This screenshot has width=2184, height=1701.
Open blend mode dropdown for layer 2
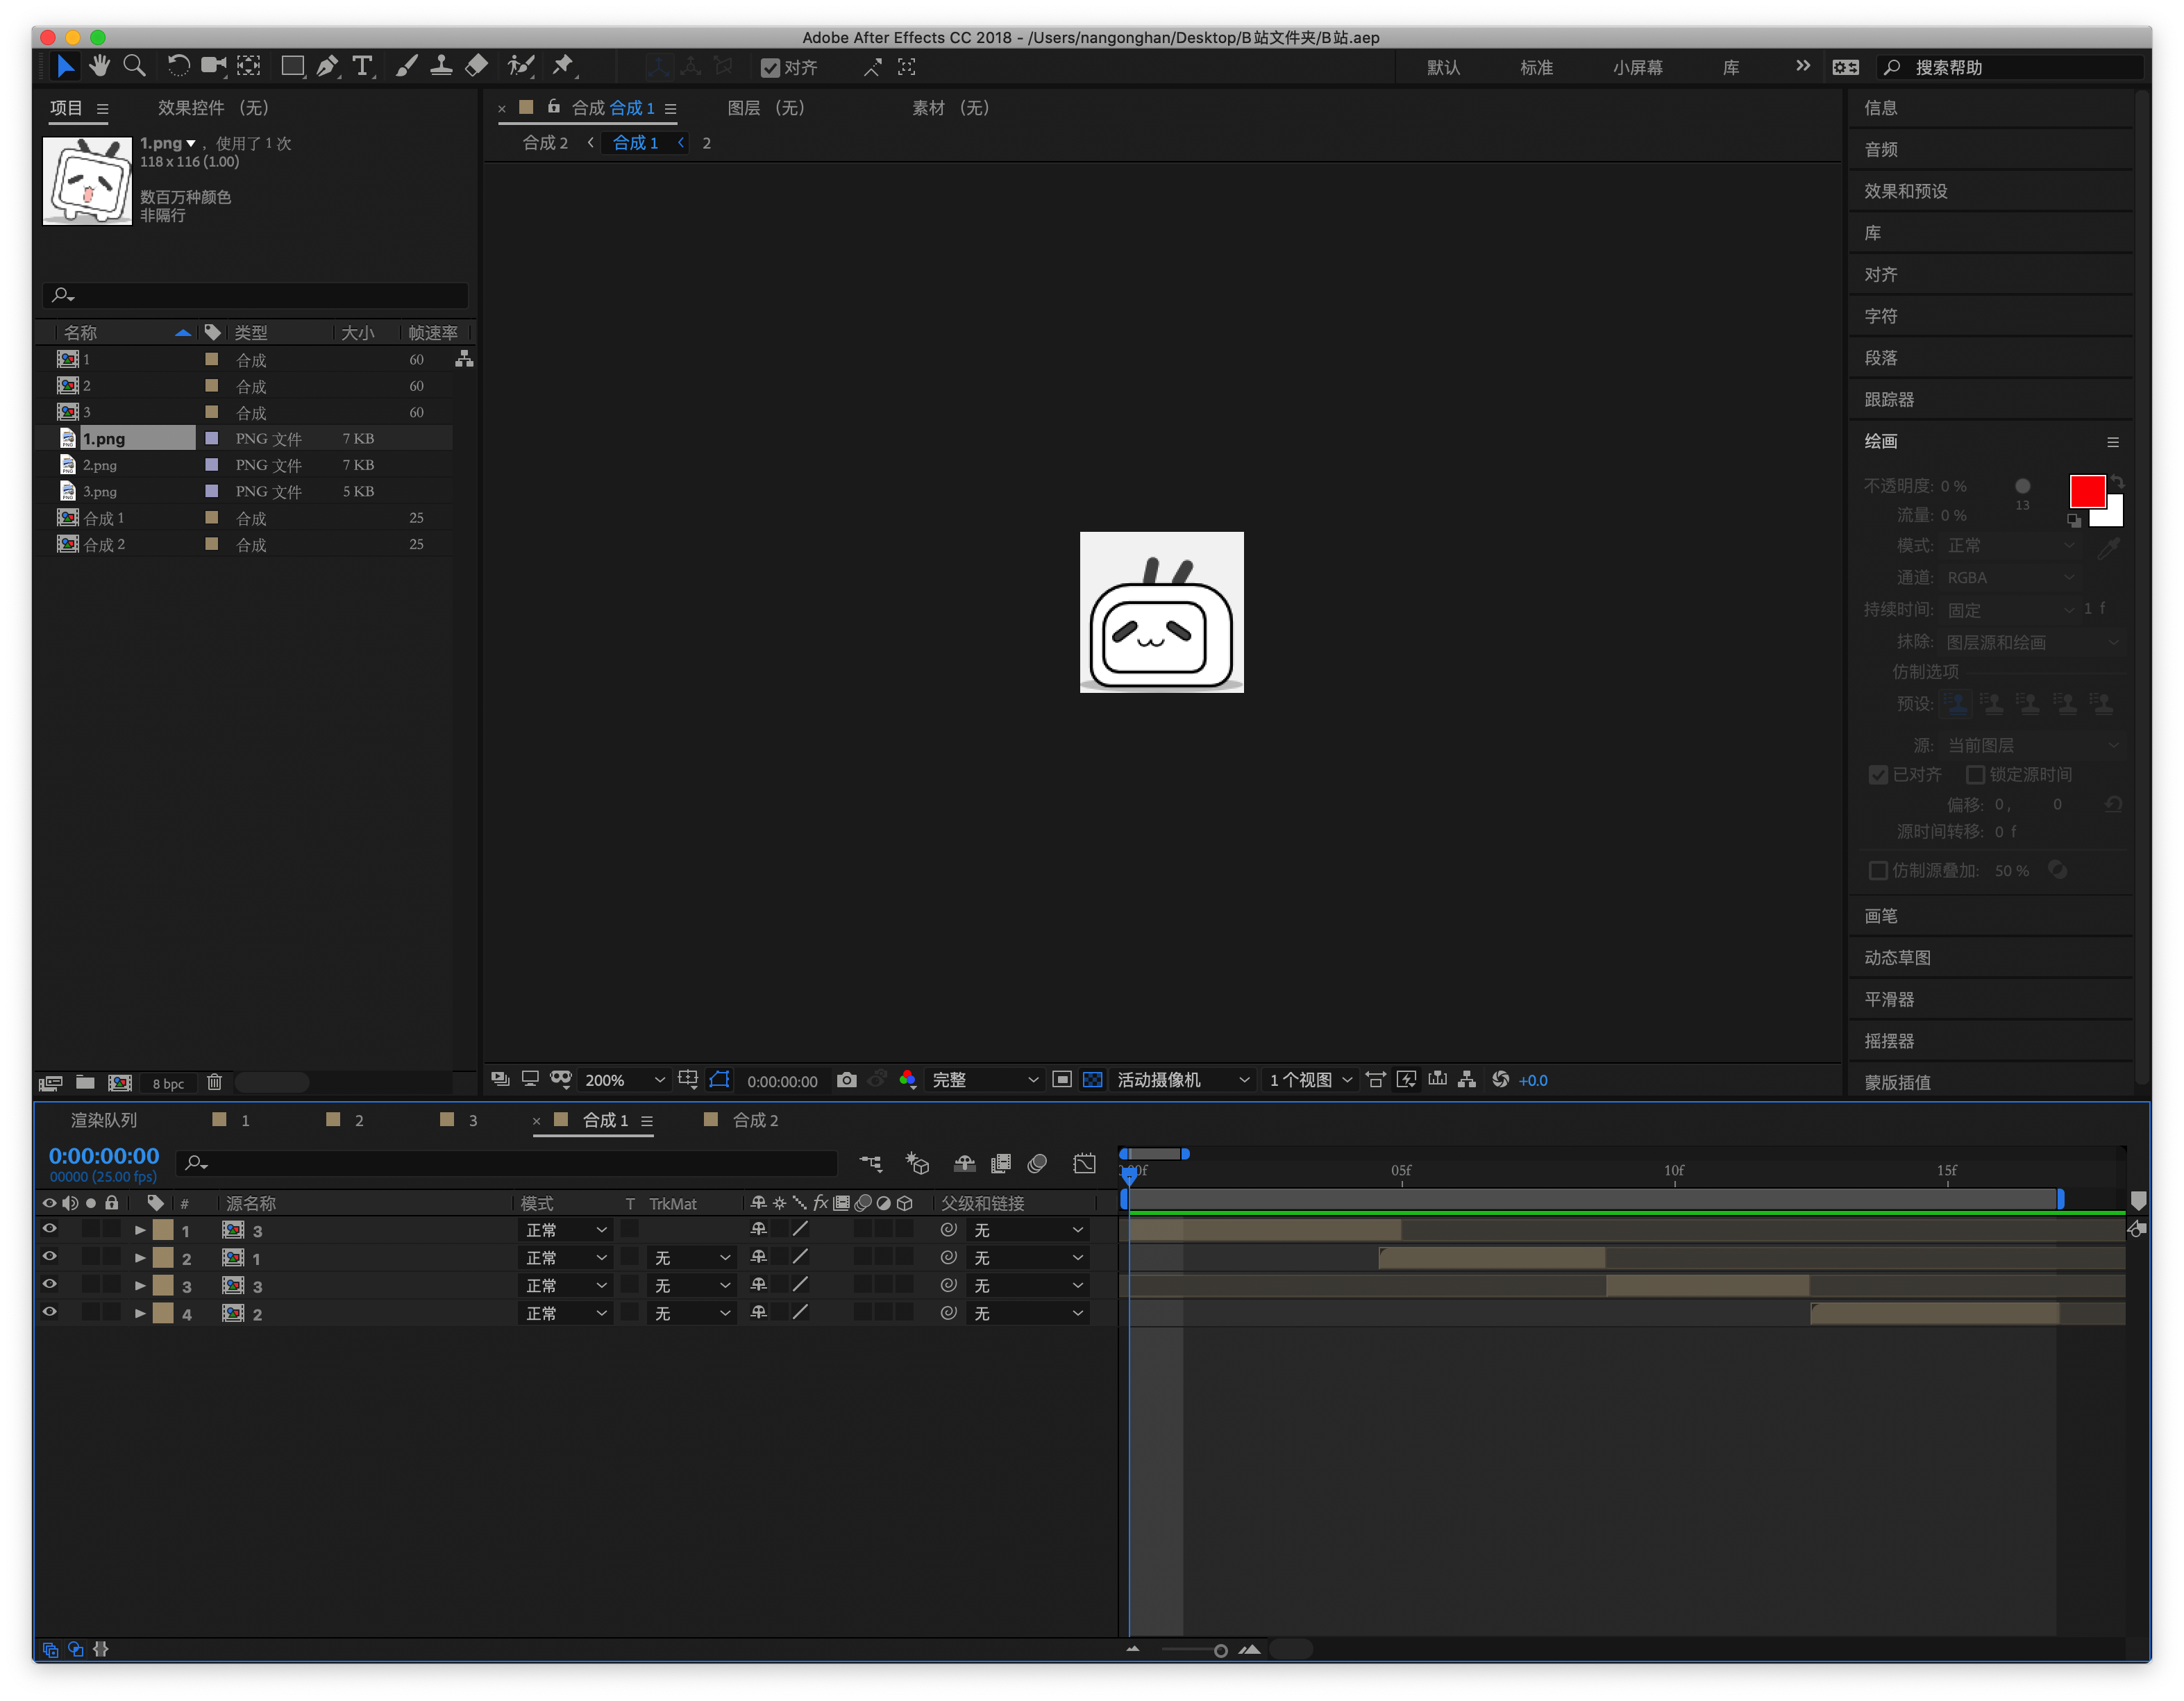point(565,1258)
